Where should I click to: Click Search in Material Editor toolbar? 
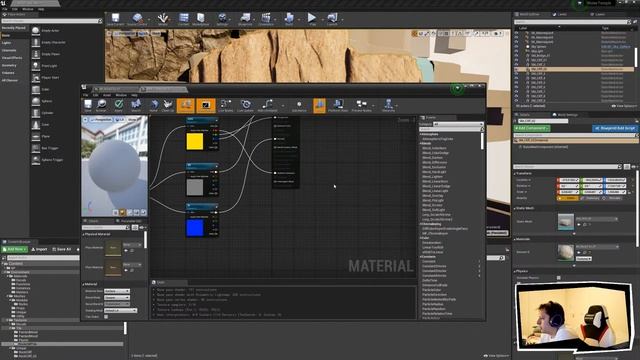pos(136,105)
